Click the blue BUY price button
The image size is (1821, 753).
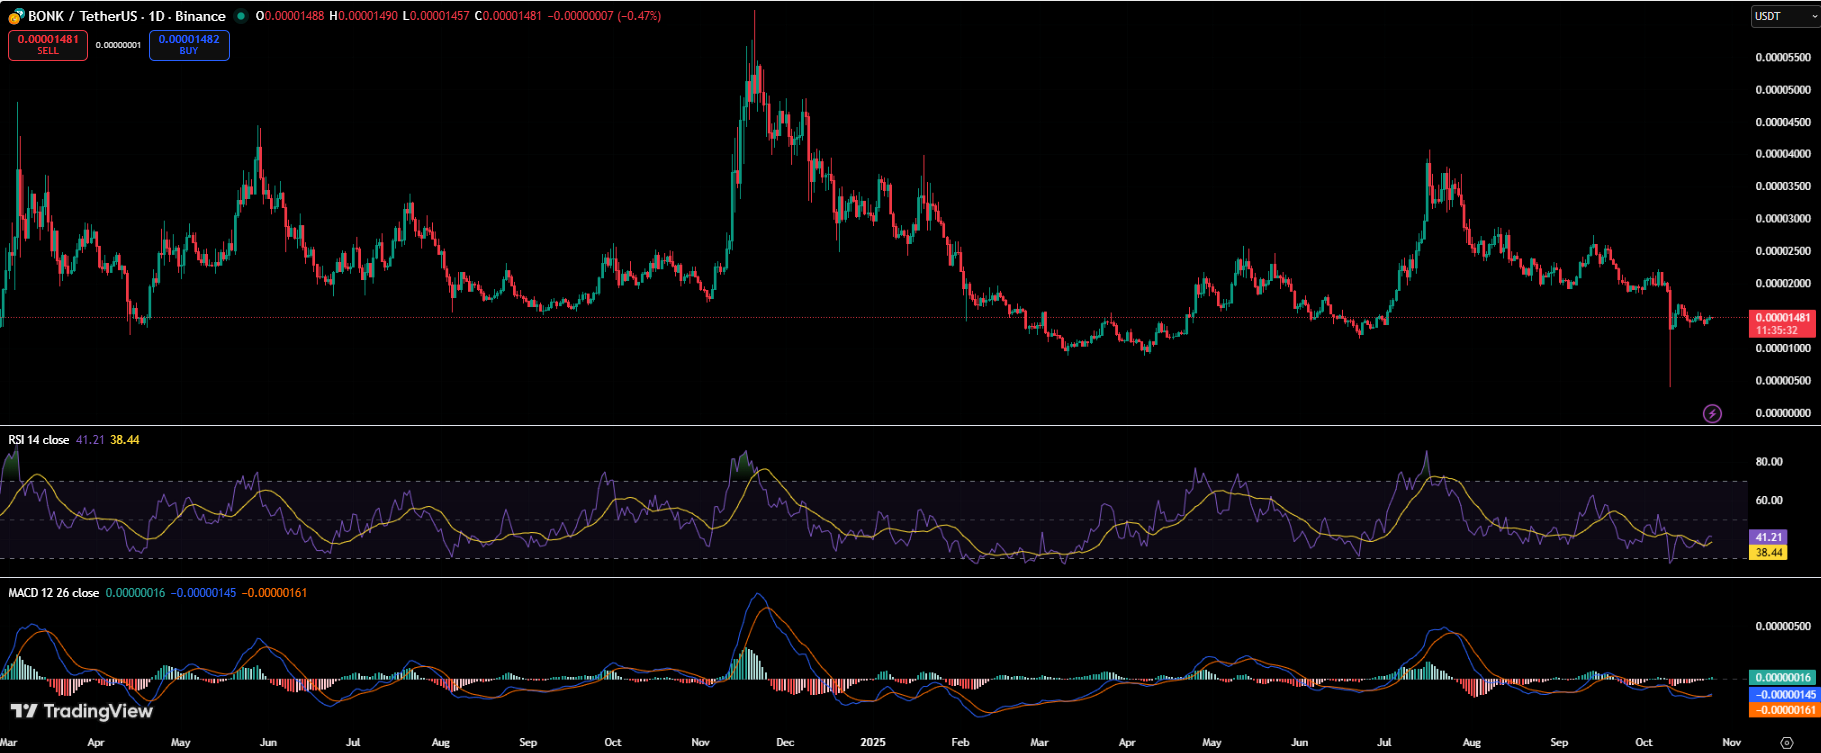tap(189, 45)
